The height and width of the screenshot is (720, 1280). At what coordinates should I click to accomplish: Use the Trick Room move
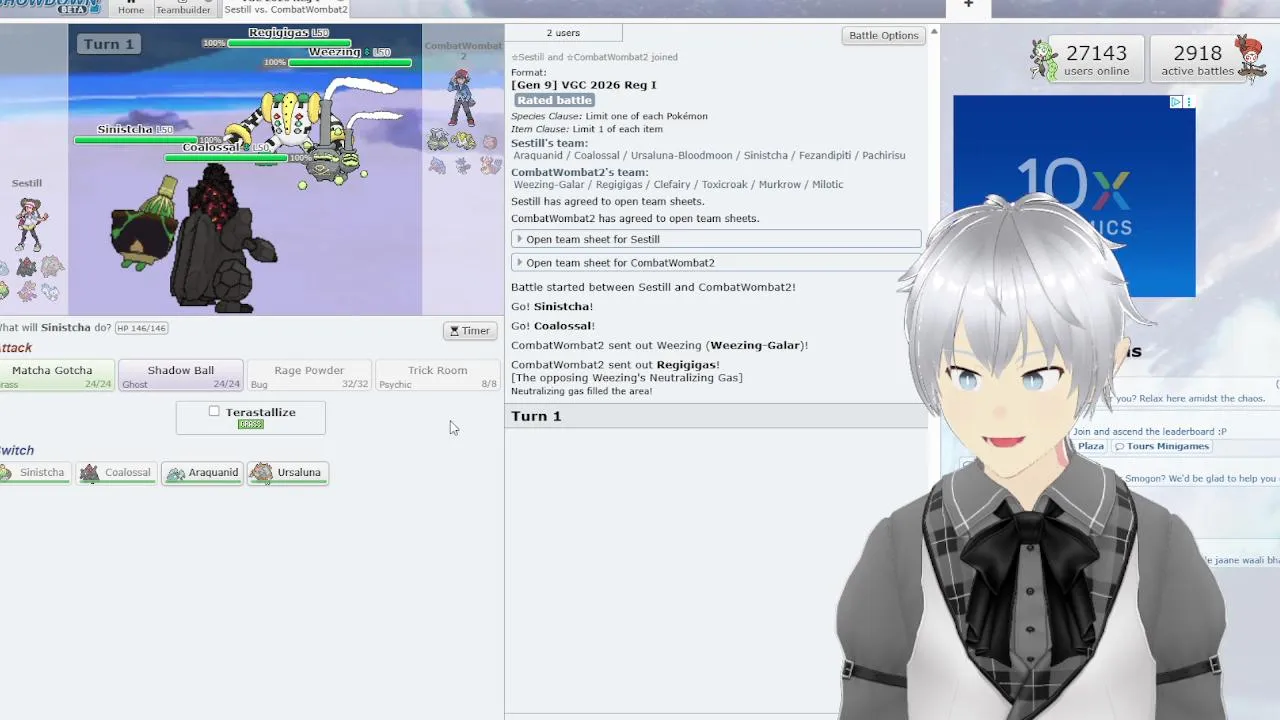pos(437,375)
